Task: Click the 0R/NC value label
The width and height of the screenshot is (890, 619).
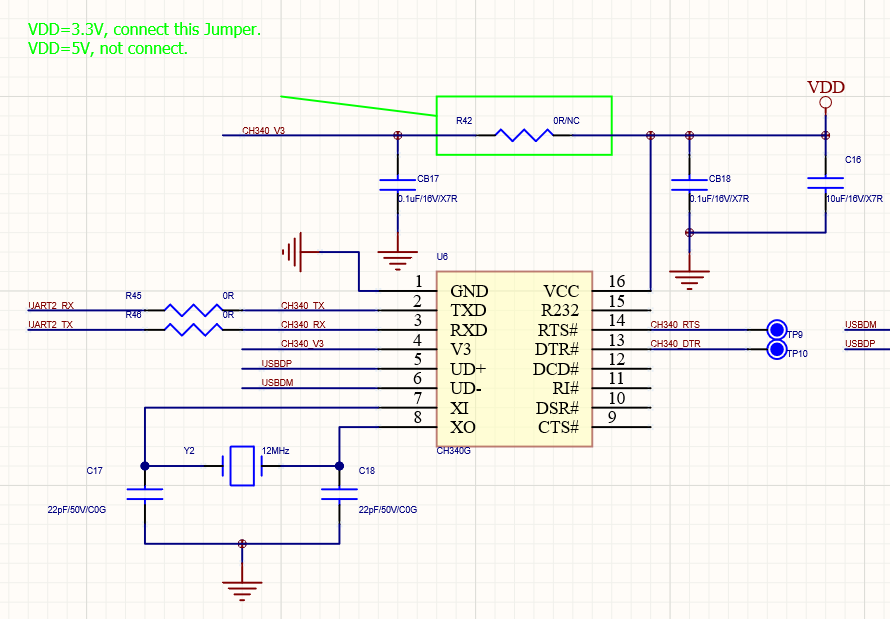Action: [x=566, y=121]
